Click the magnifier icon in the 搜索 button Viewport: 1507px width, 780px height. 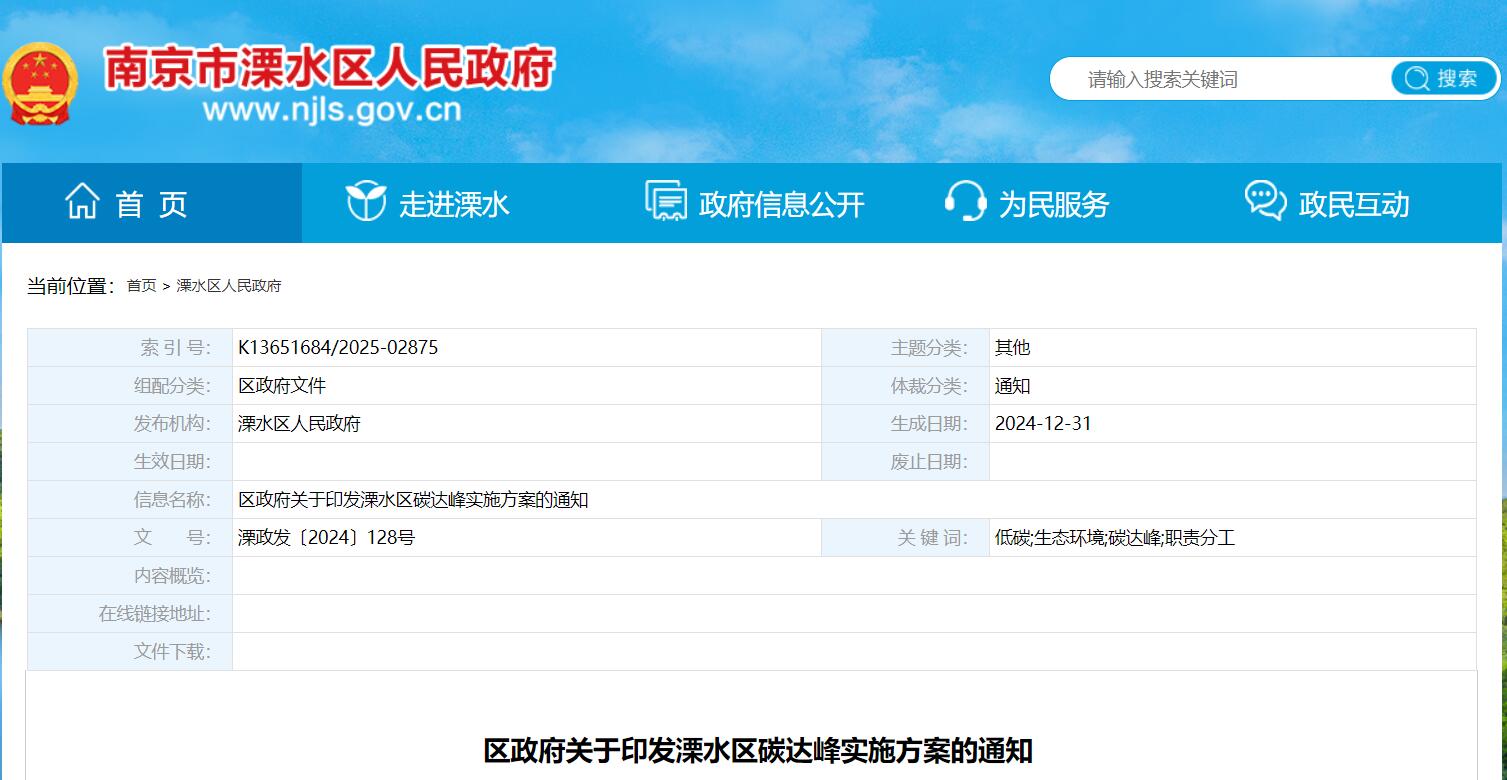1416,79
